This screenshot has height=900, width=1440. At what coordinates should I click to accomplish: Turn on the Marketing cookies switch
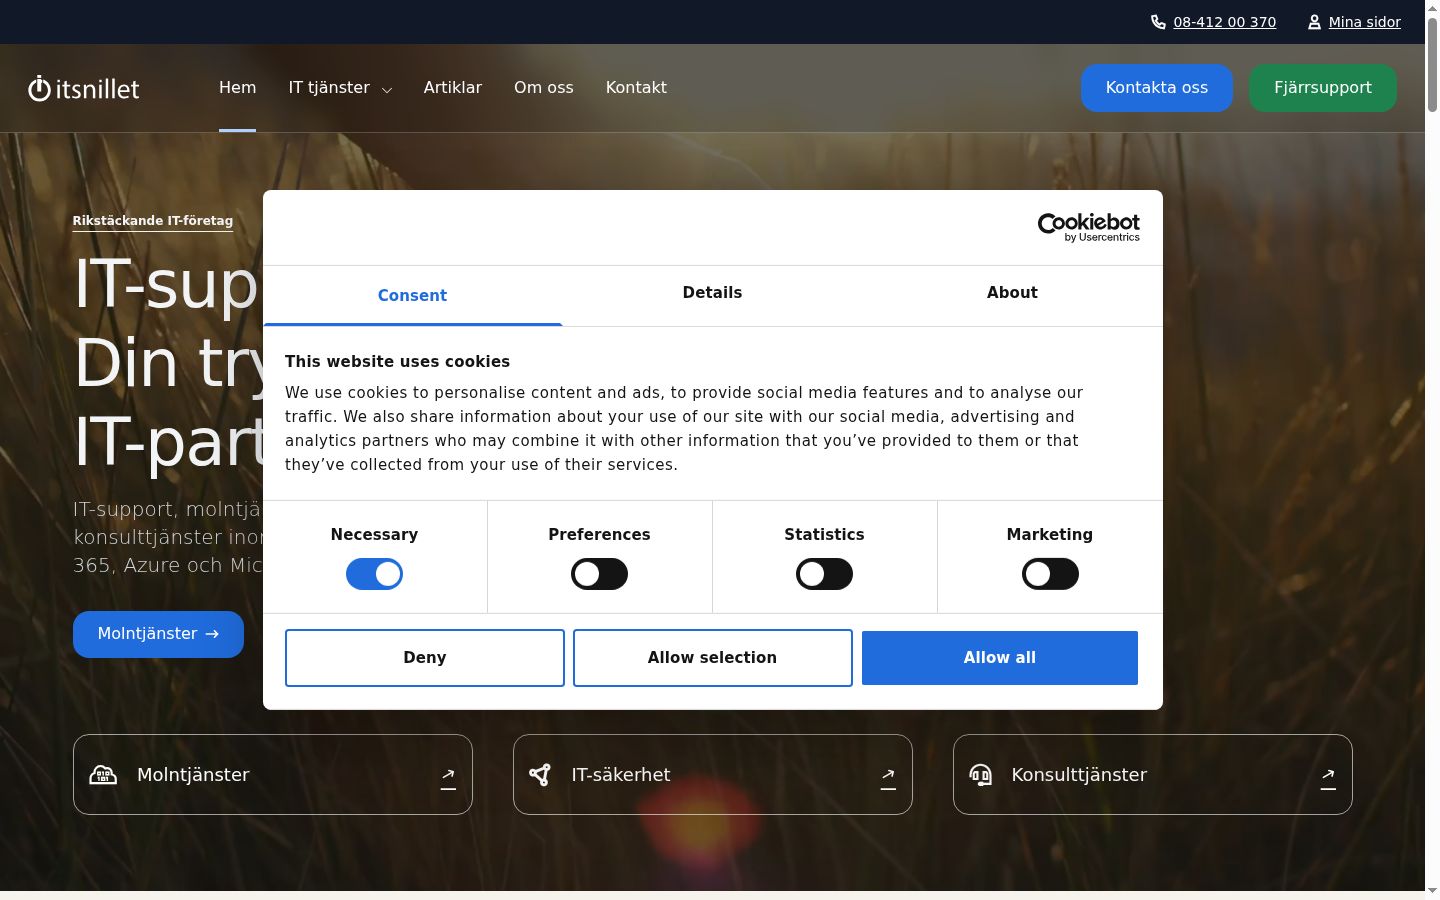click(1050, 574)
